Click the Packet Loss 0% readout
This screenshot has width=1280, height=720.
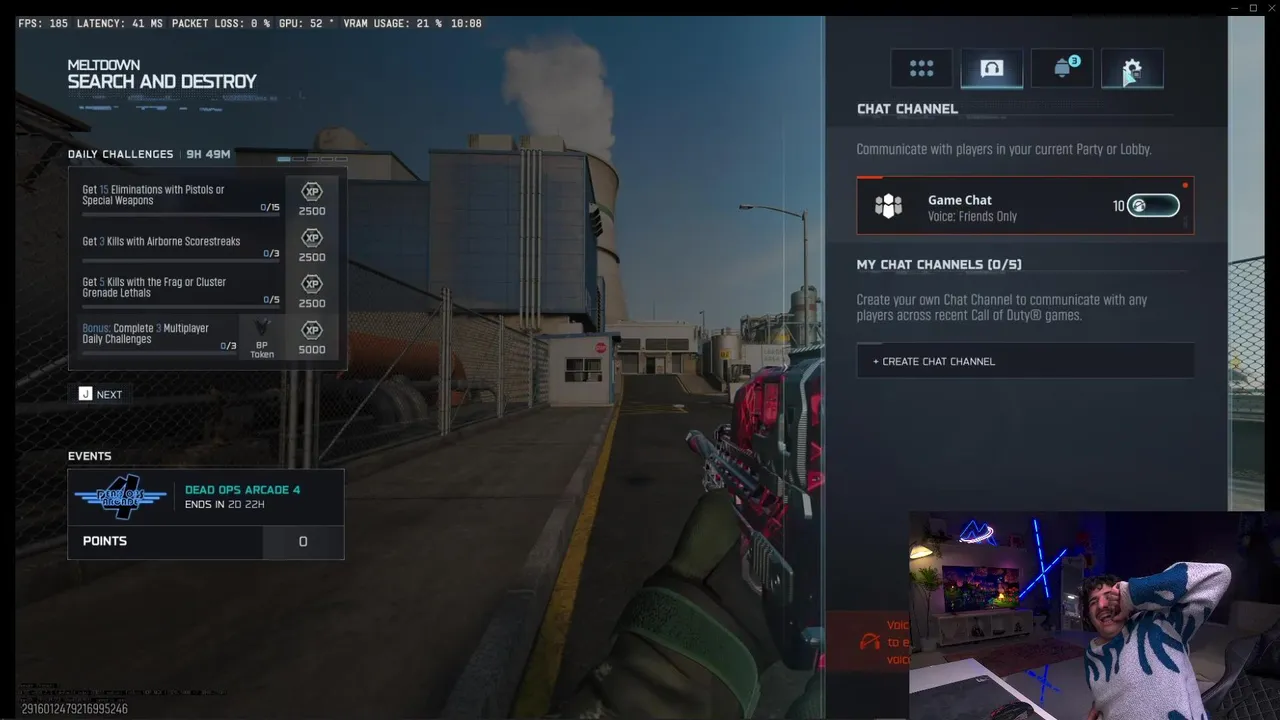221,23
